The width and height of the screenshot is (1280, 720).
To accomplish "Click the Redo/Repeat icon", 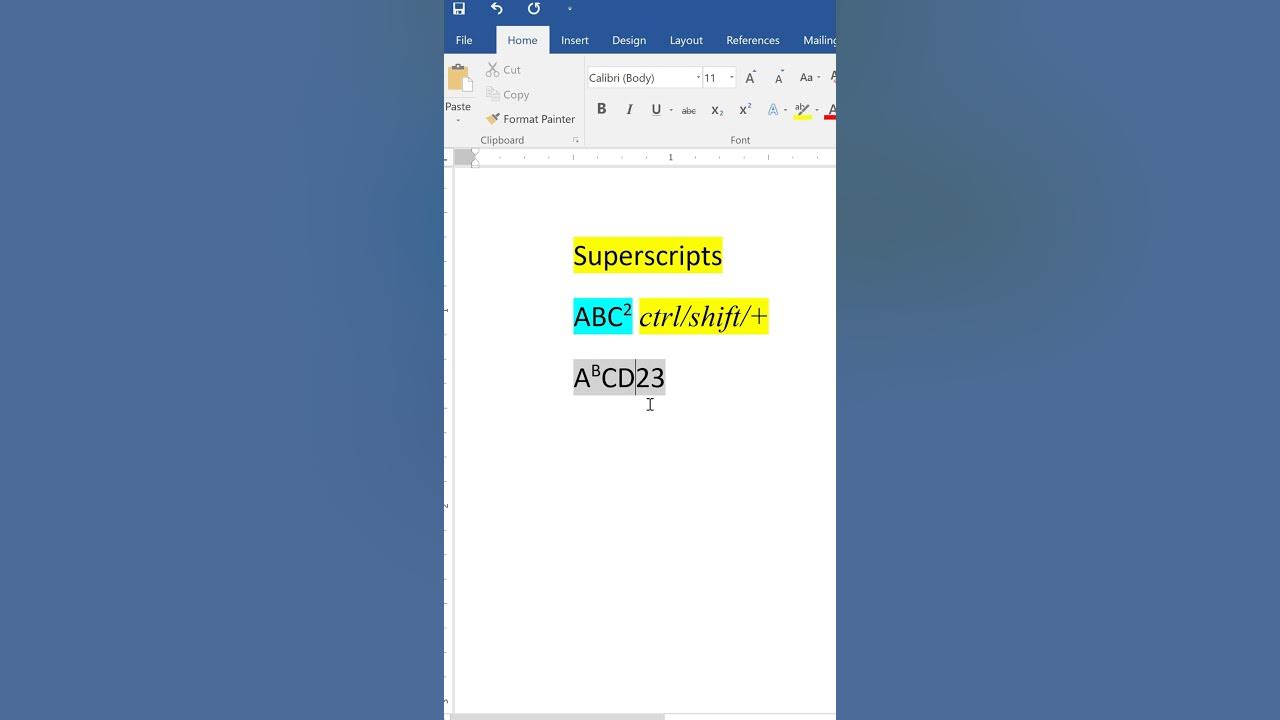I will tap(534, 9).
